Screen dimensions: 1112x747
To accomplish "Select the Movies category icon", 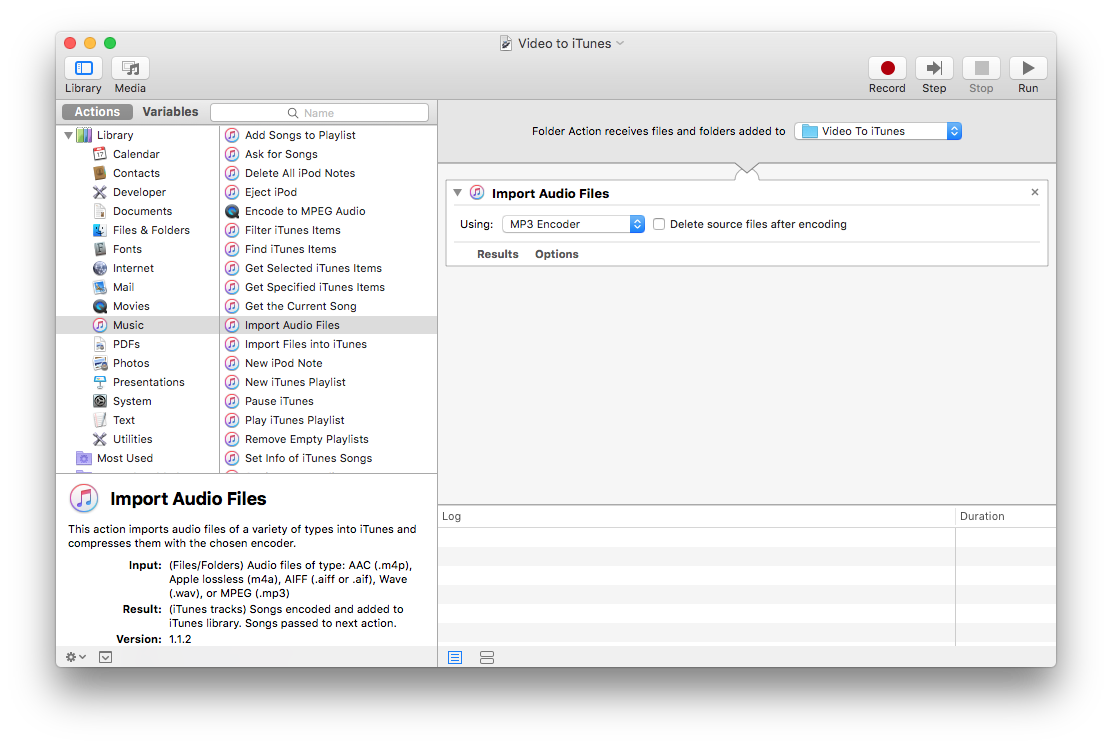I will pyautogui.click(x=100, y=306).
